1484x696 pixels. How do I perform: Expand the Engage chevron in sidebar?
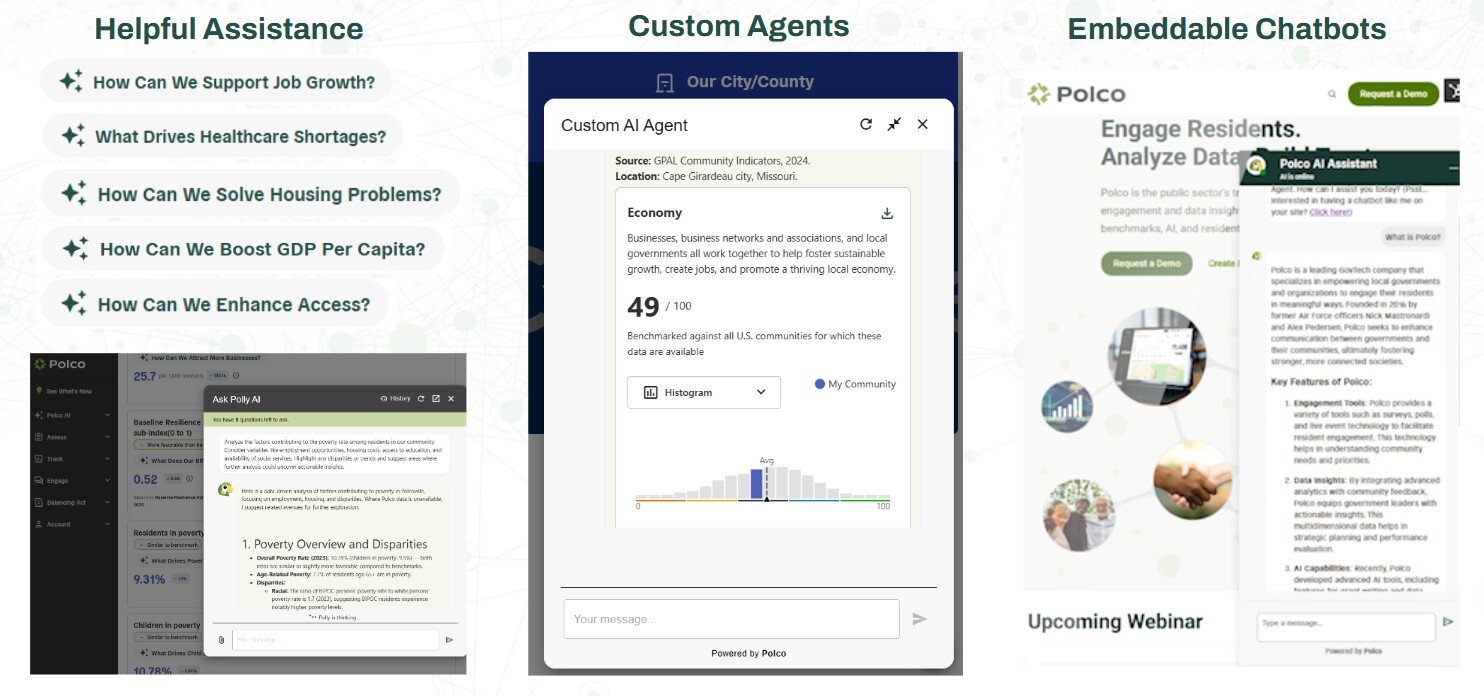(x=108, y=481)
